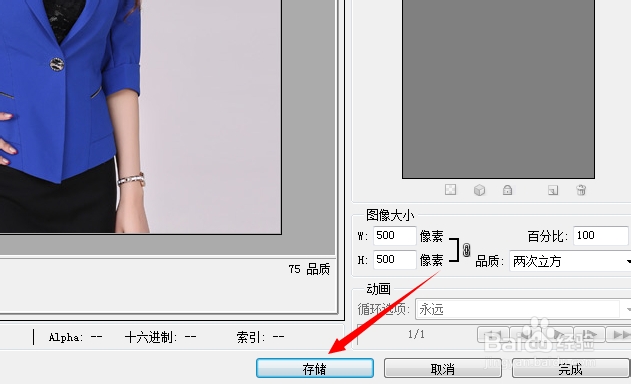Image resolution: width=631 pixels, height=384 pixels.
Task: Click the shift colors to web palette cube icon
Action: [479, 190]
